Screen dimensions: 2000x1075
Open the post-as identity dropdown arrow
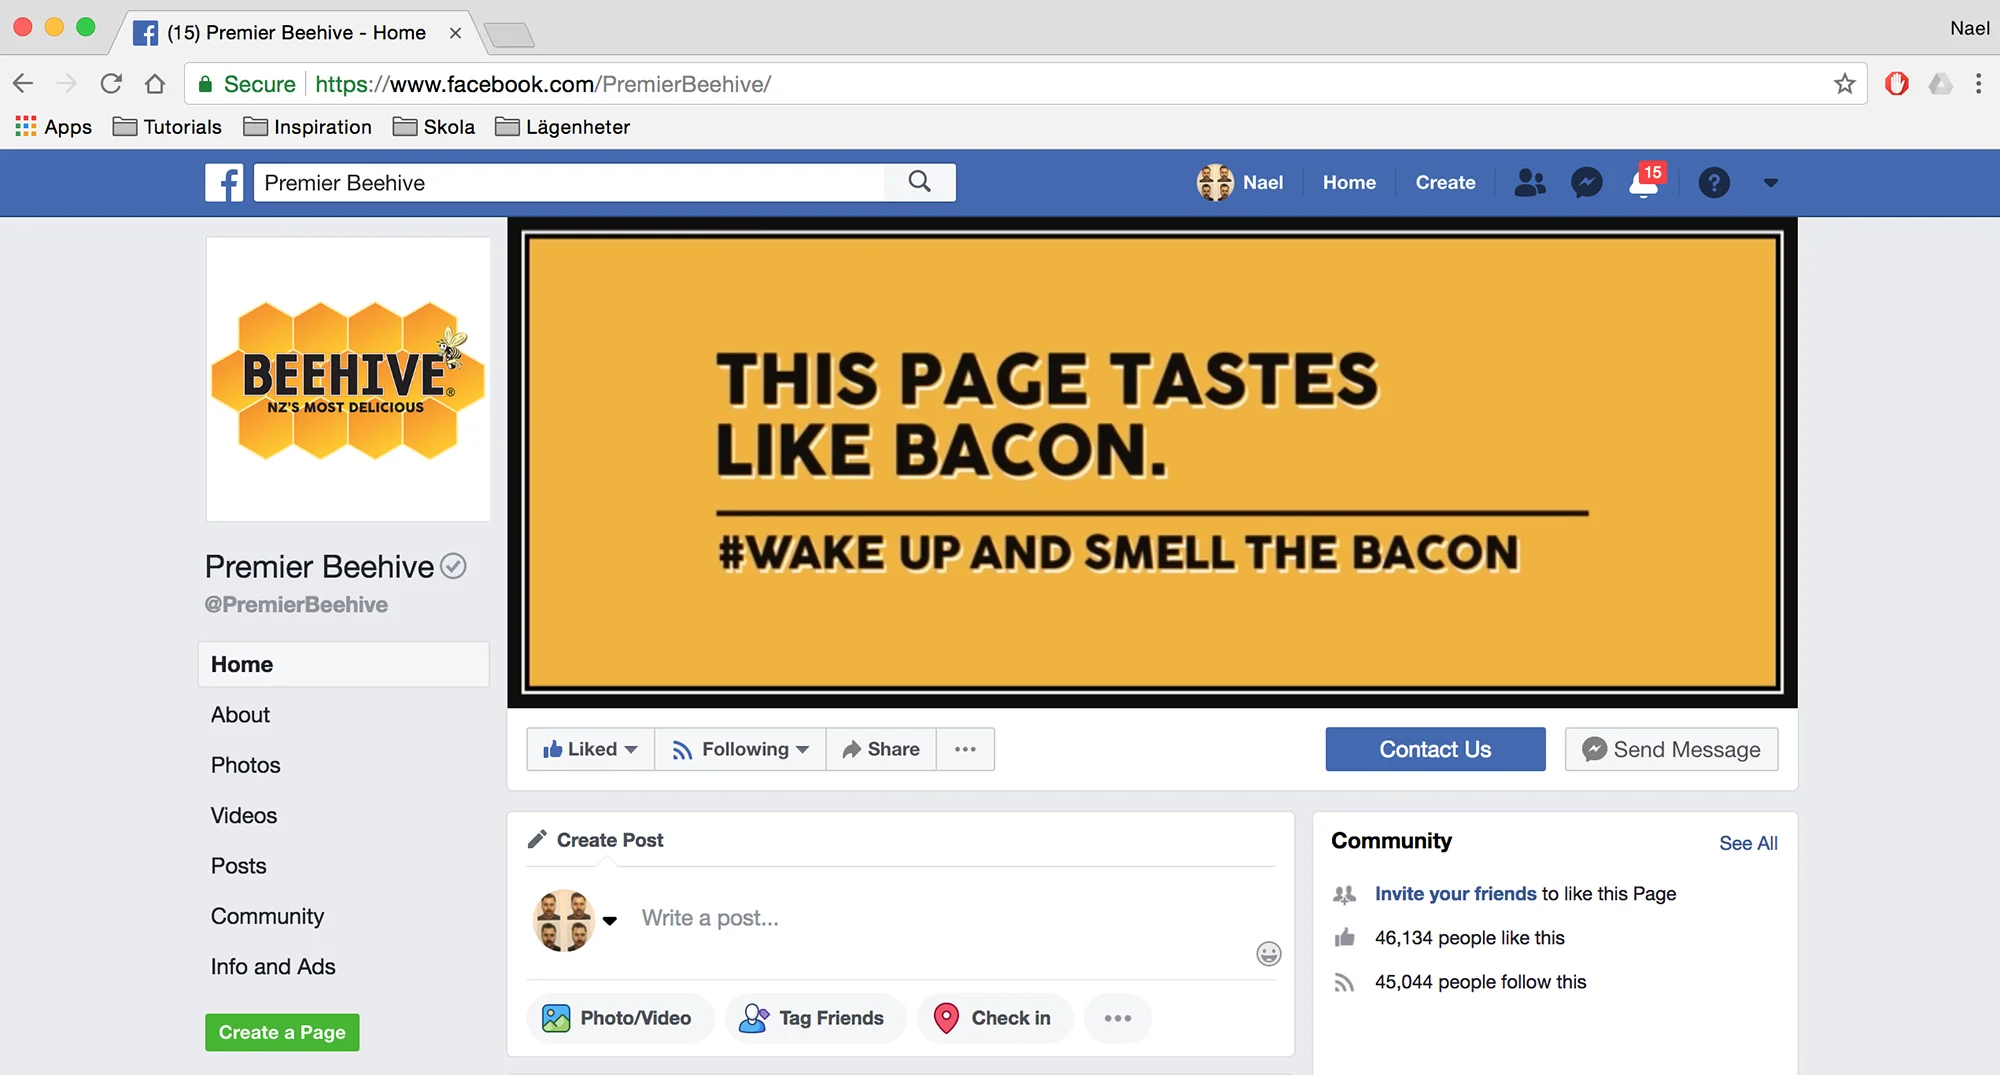click(x=610, y=921)
